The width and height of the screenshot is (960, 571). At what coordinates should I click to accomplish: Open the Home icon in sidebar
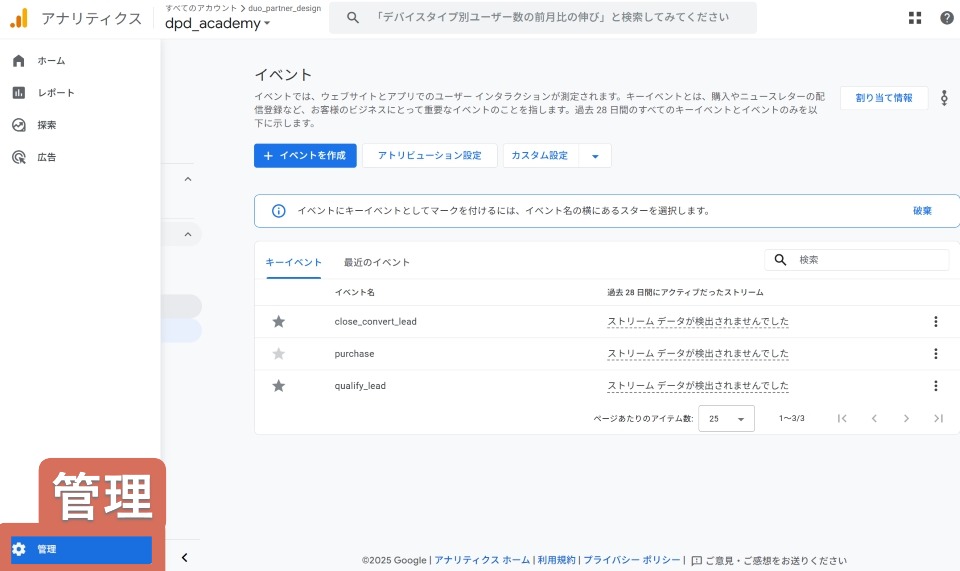click(x=18, y=61)
